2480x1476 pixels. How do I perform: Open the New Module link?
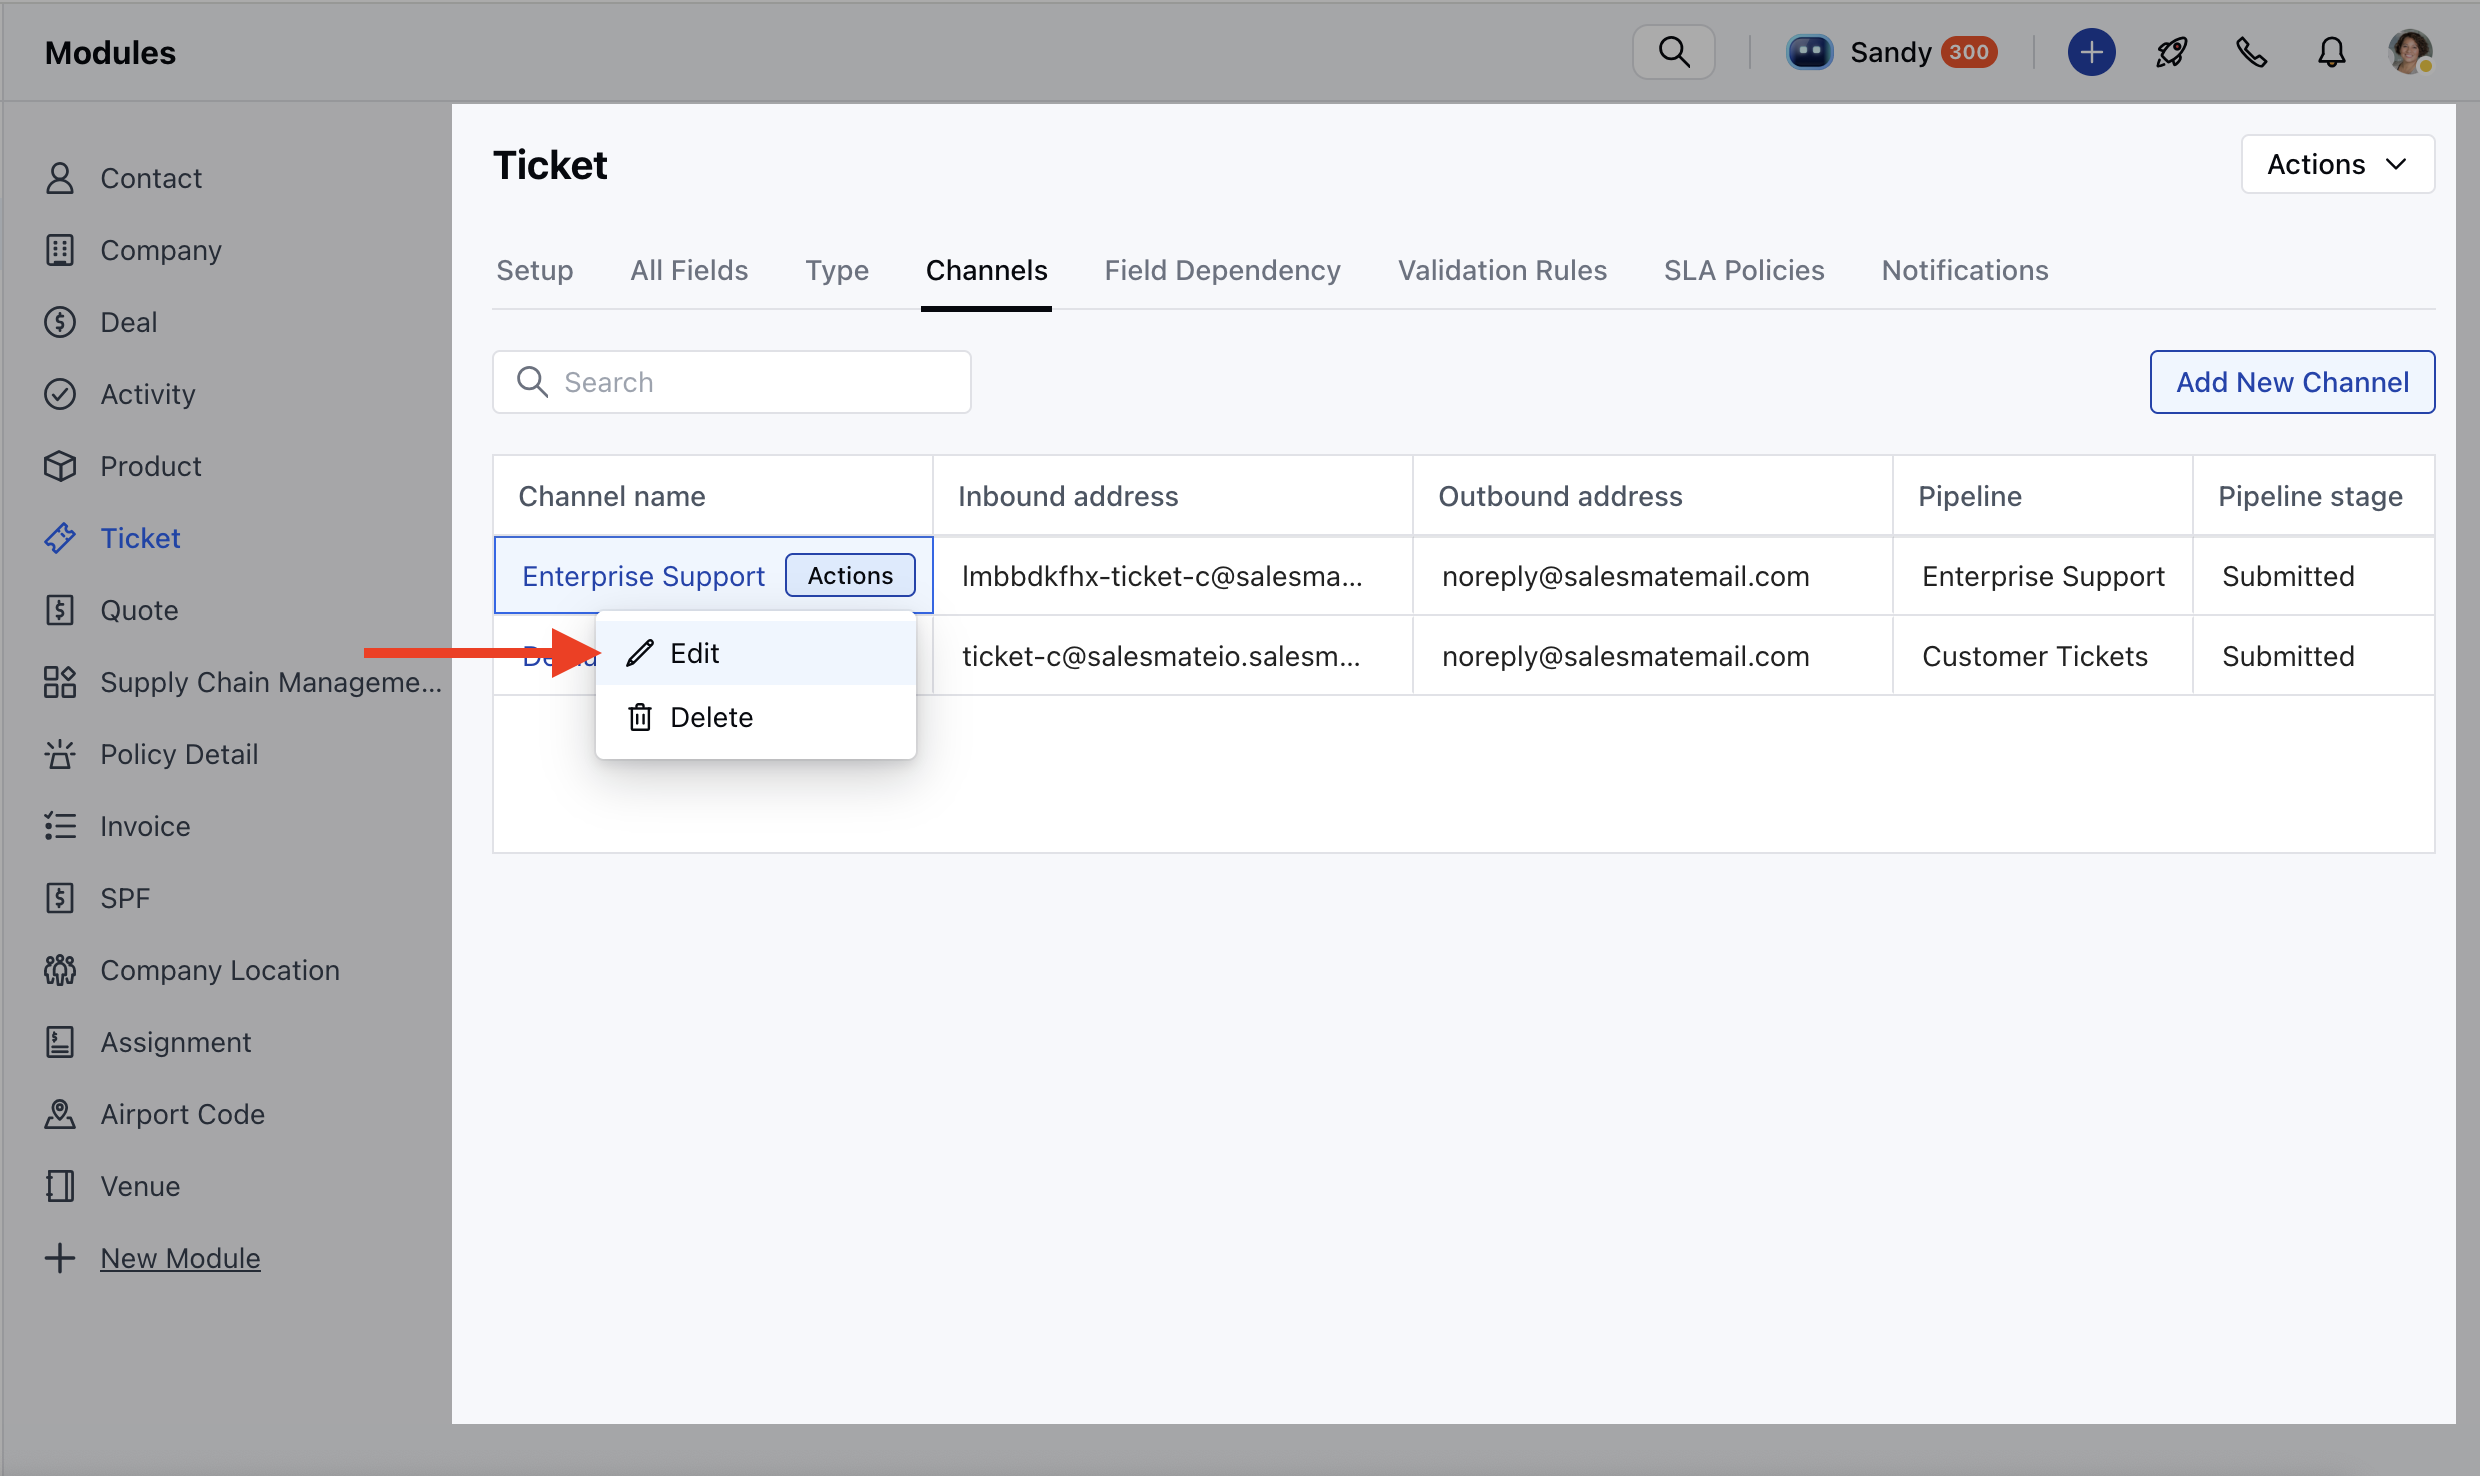pos(180,1258)
